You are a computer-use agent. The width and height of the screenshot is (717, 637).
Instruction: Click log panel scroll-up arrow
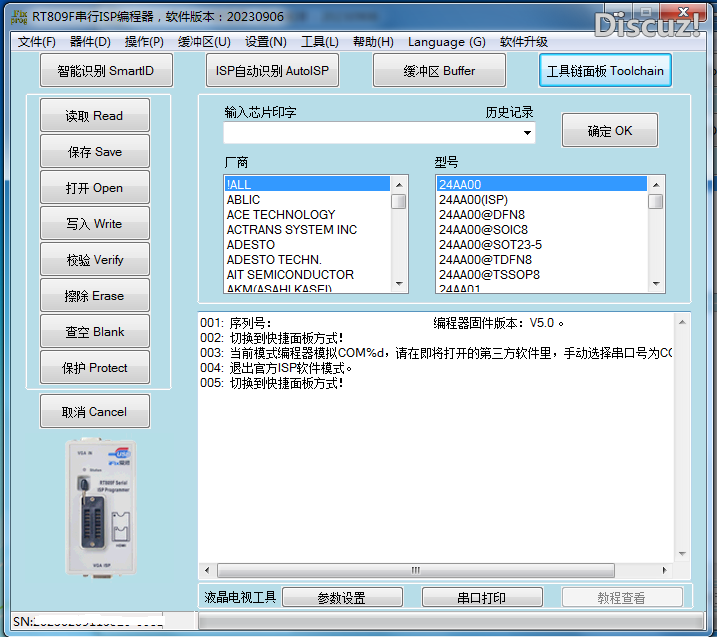[682, 322]
